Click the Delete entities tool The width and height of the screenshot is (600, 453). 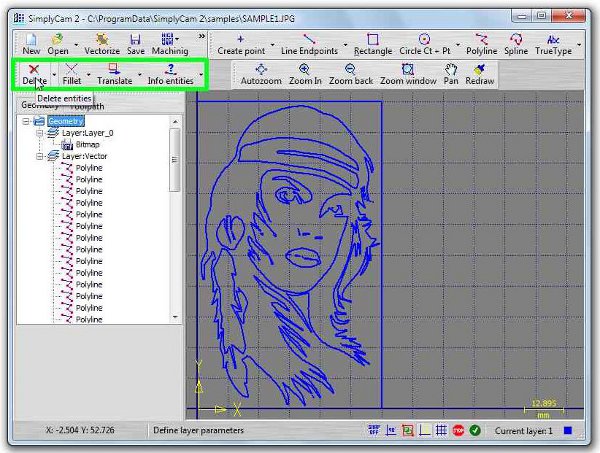tap(34, 75)
